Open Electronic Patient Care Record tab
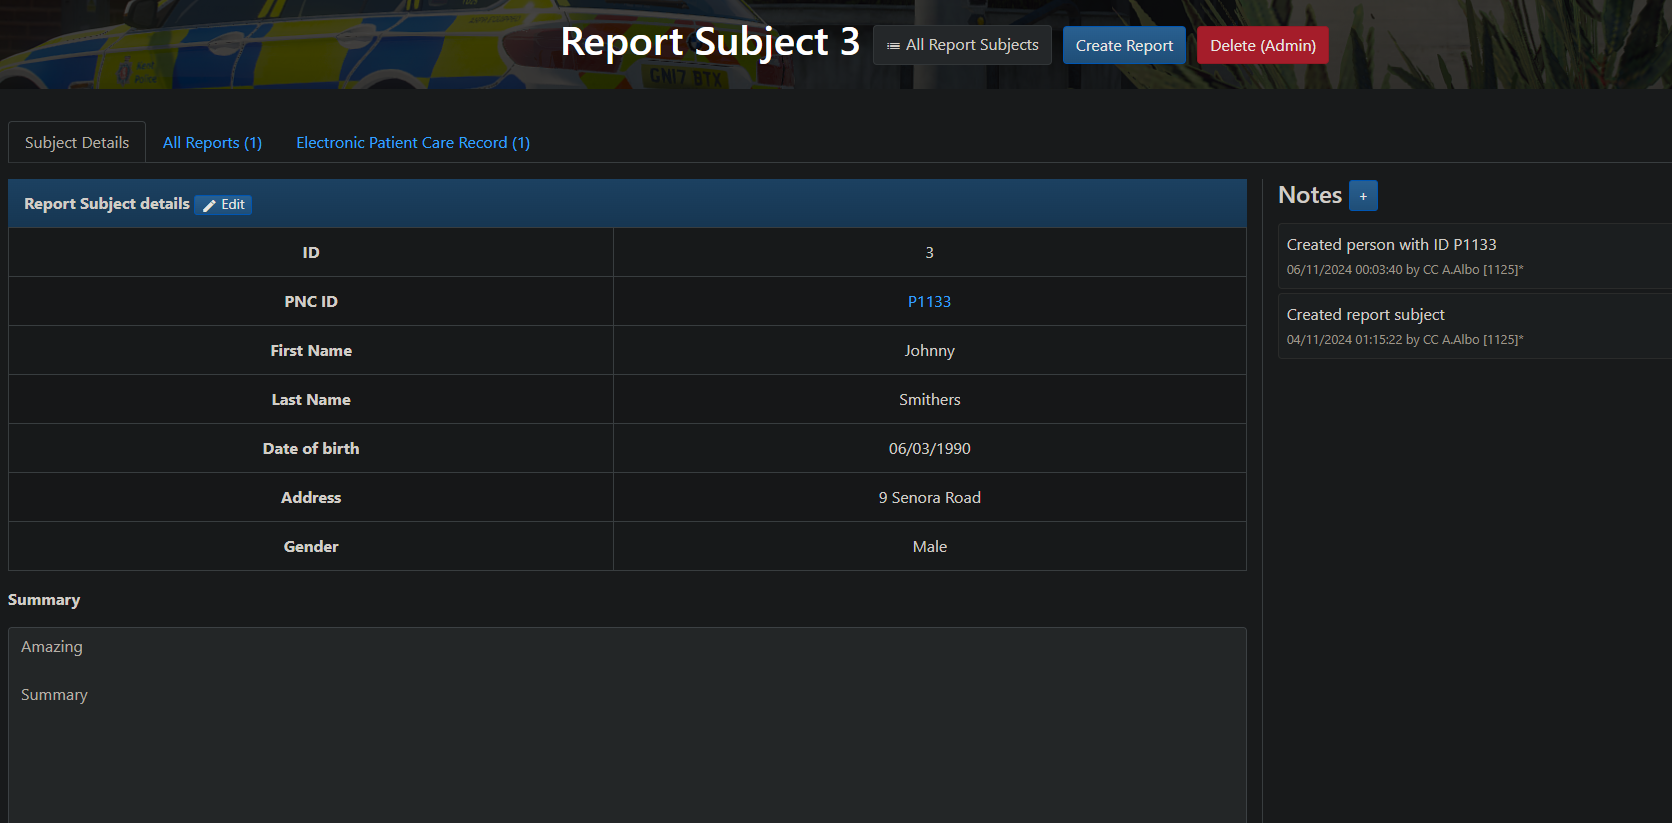1672x823 pixels. click(412, 143)
